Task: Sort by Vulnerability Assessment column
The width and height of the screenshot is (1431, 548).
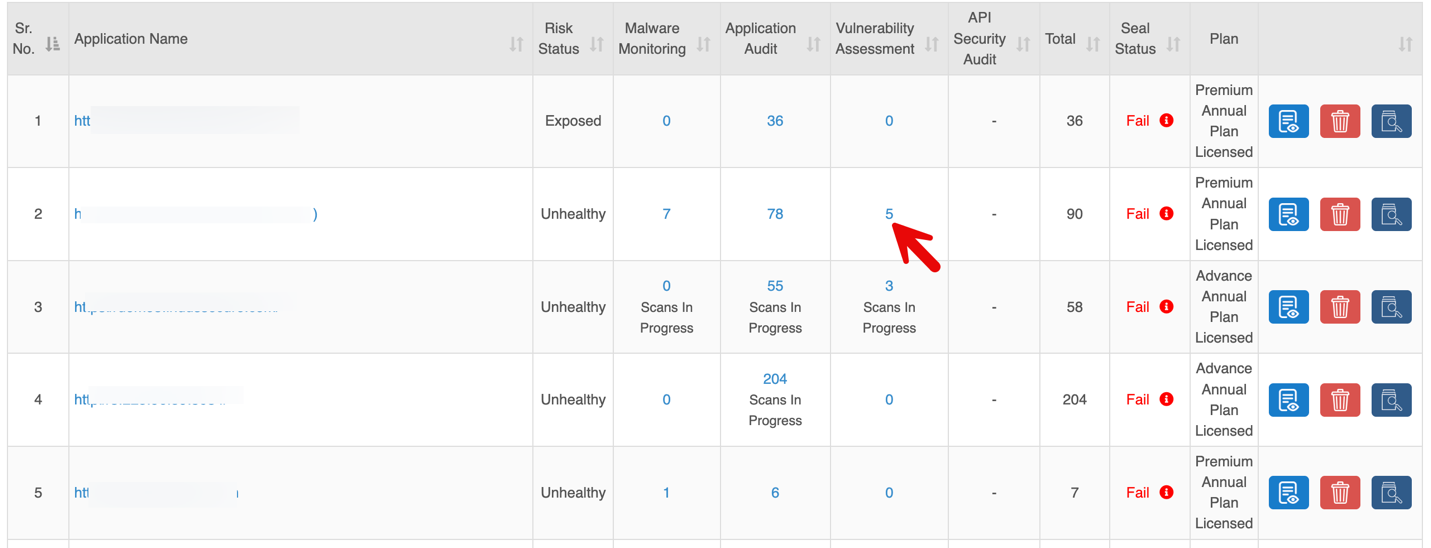Action: pos(932,44)
